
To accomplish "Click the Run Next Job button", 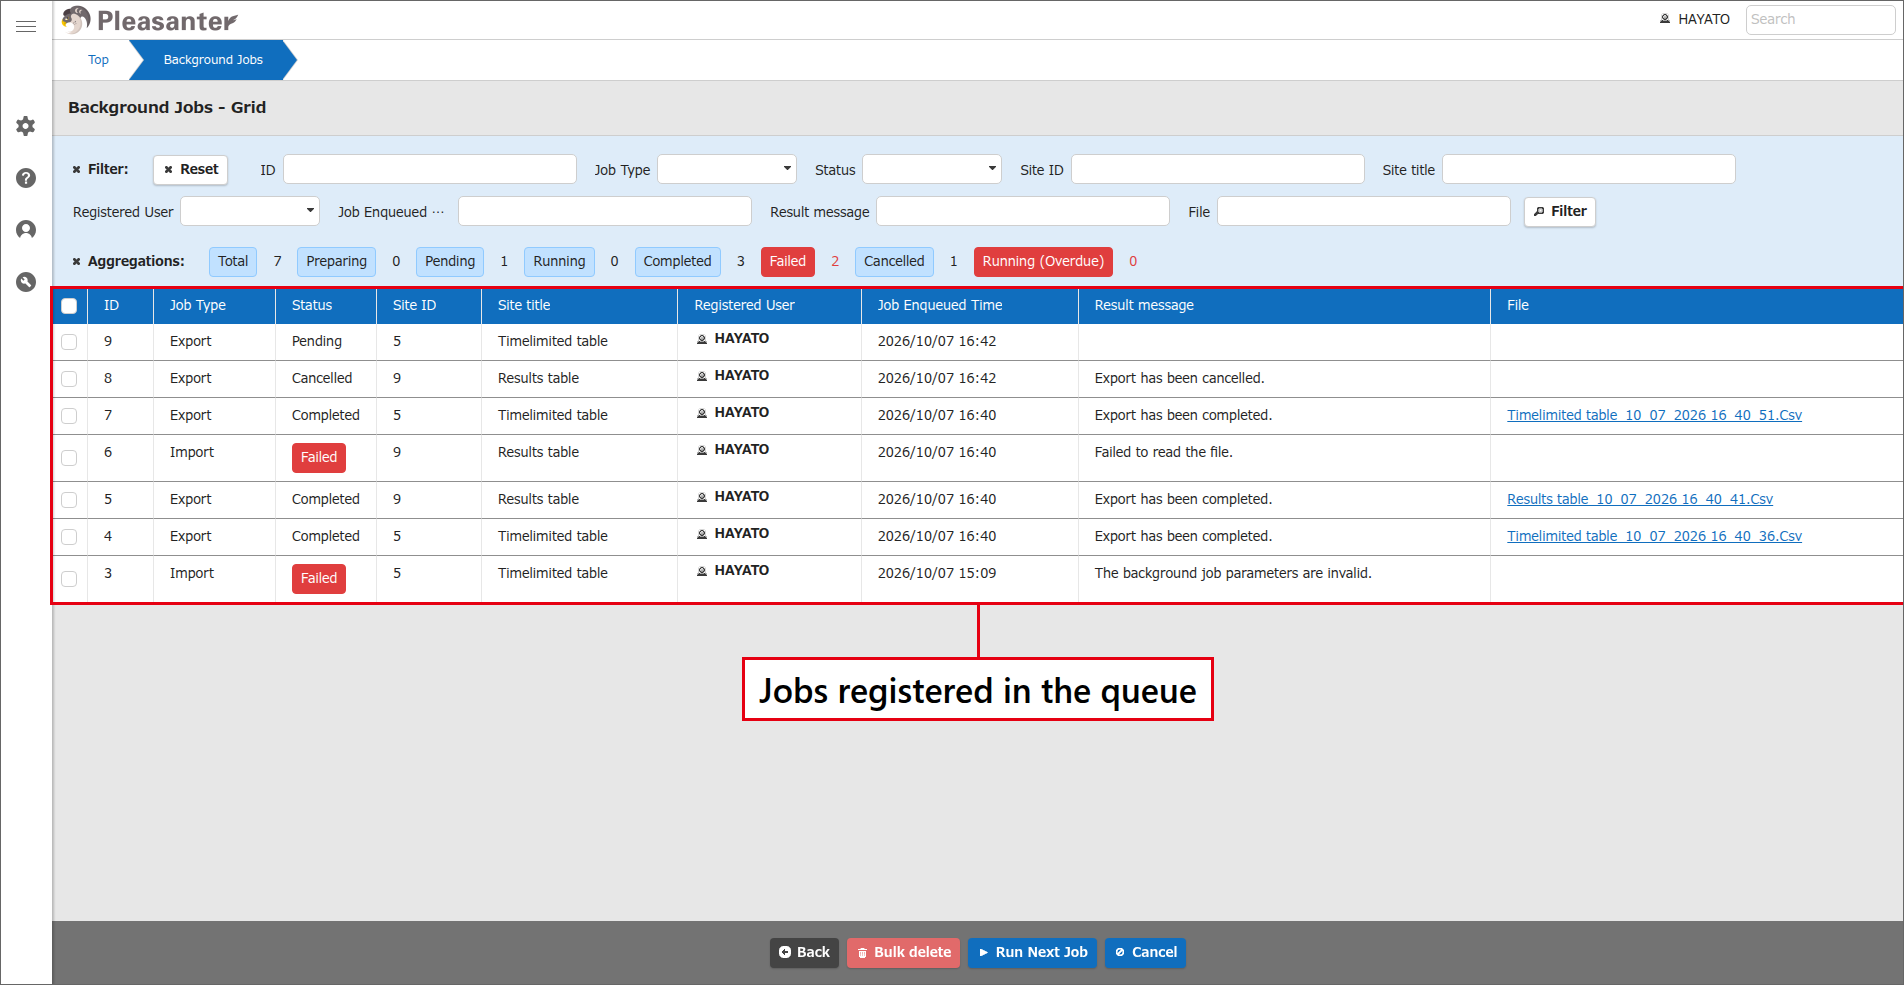I will [1032, 952].
